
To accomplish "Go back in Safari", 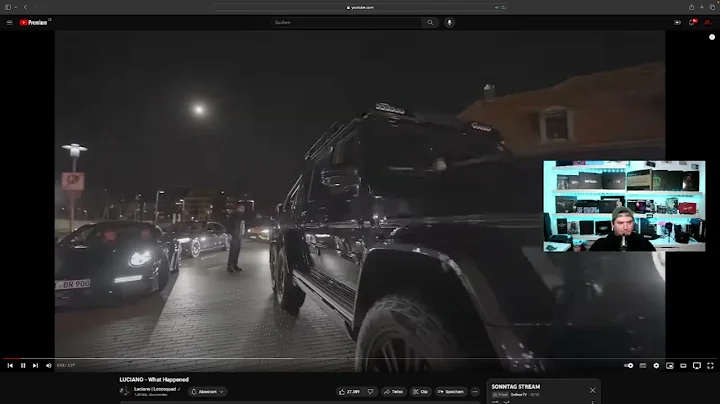I will tap(25, 7).
